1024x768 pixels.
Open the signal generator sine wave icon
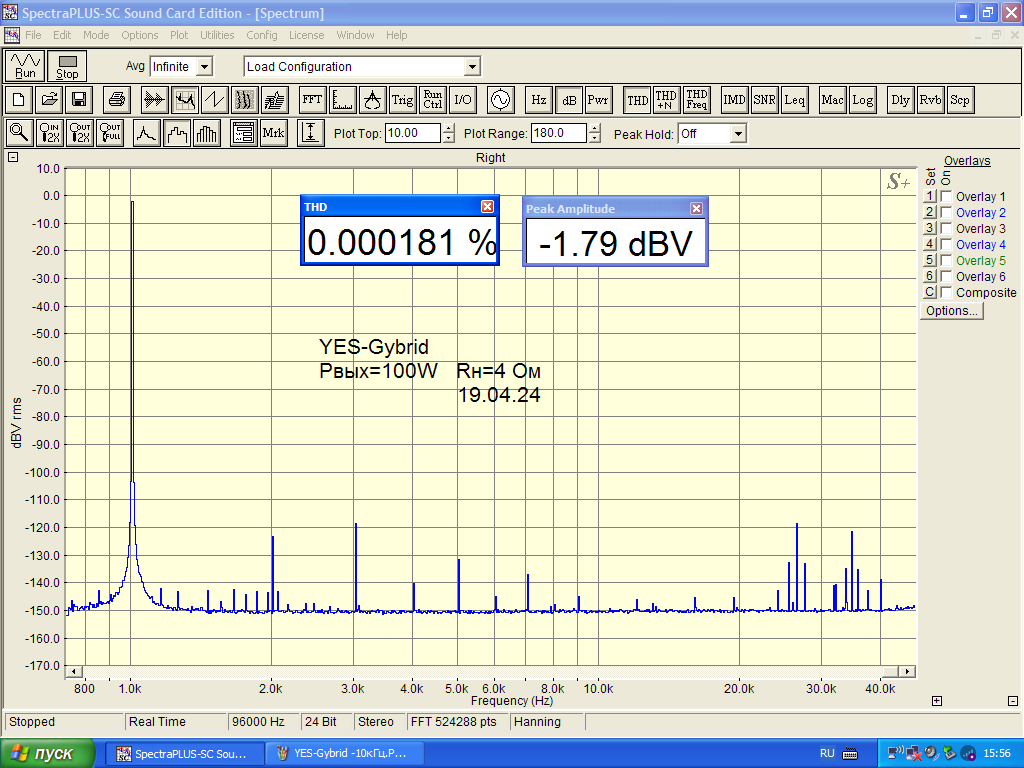point(500,100)
